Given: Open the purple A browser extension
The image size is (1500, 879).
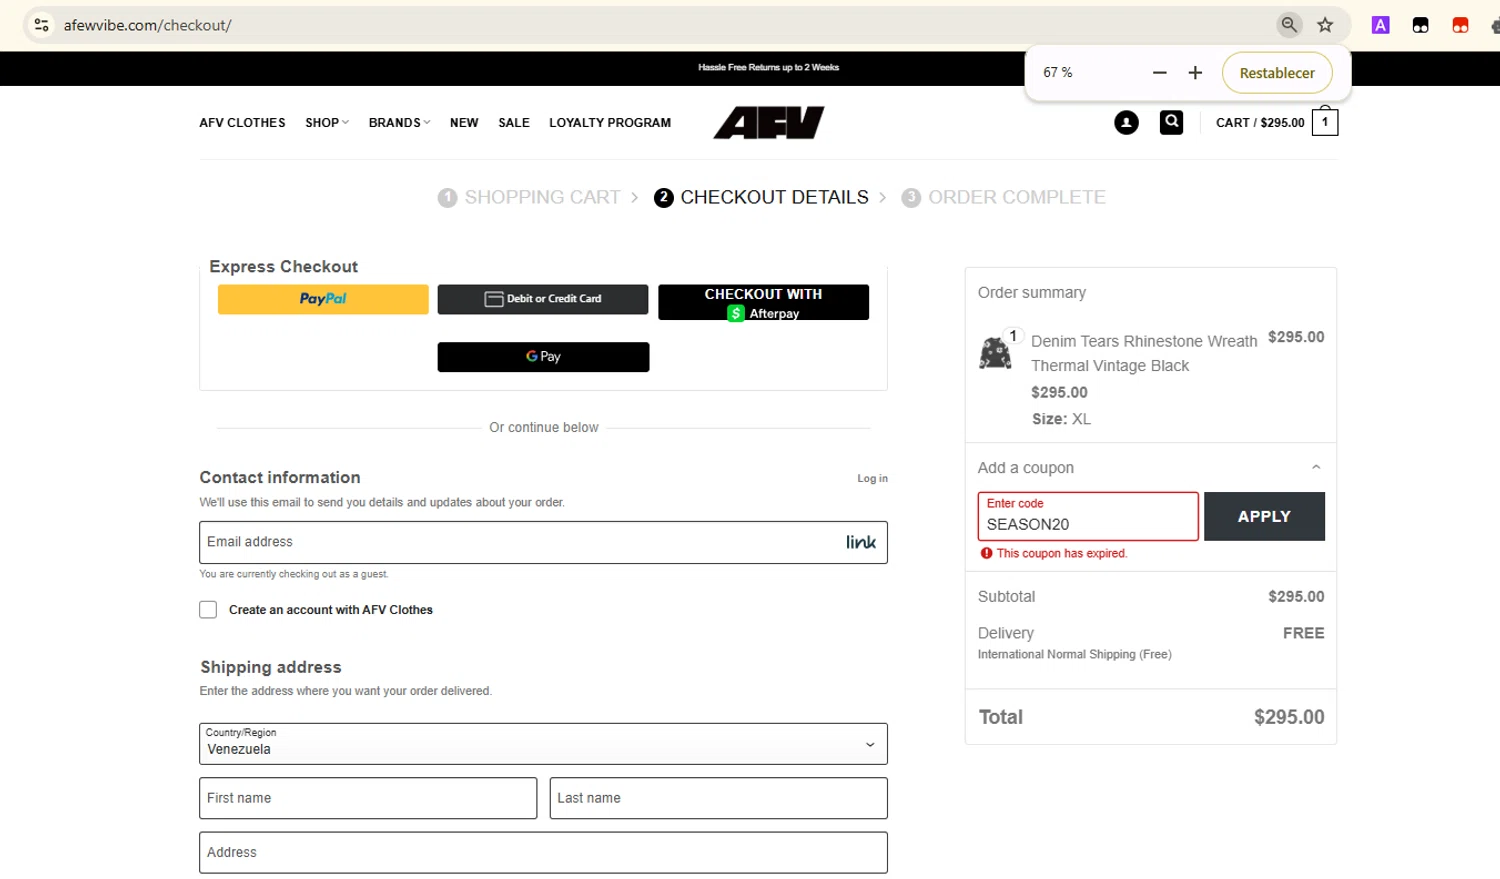Looking at the screenshot, I should [1380, 25].
